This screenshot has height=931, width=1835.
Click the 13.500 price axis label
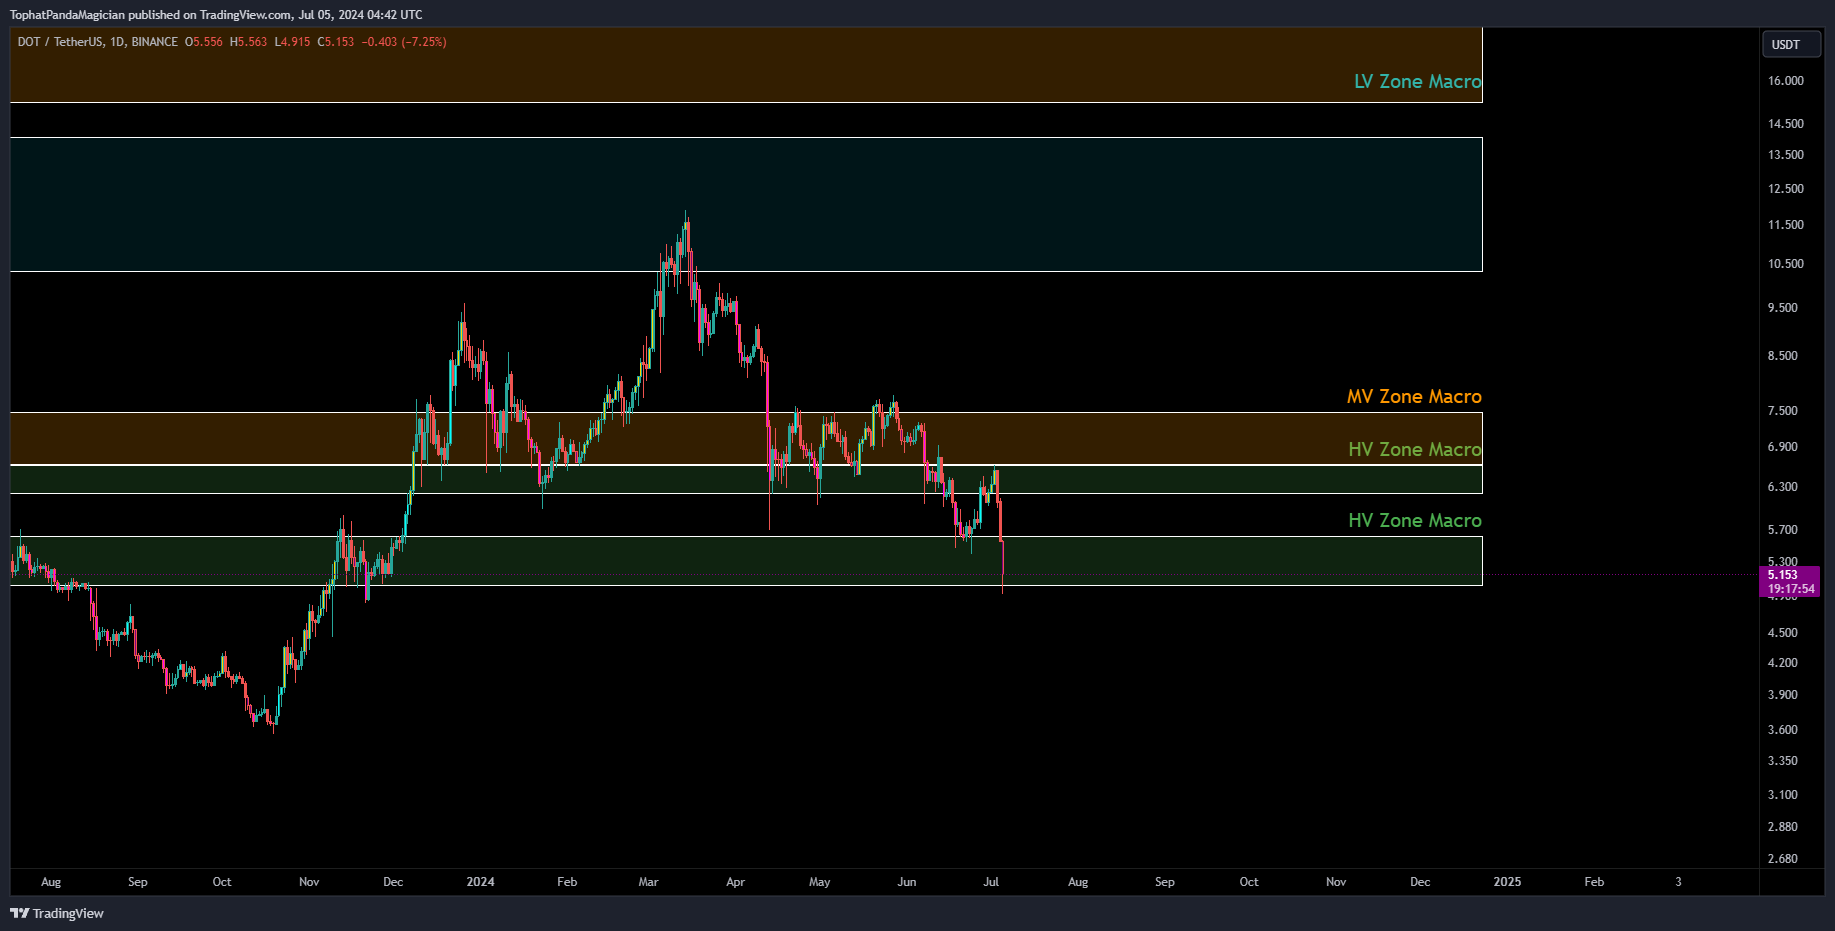coord(1786,155)
